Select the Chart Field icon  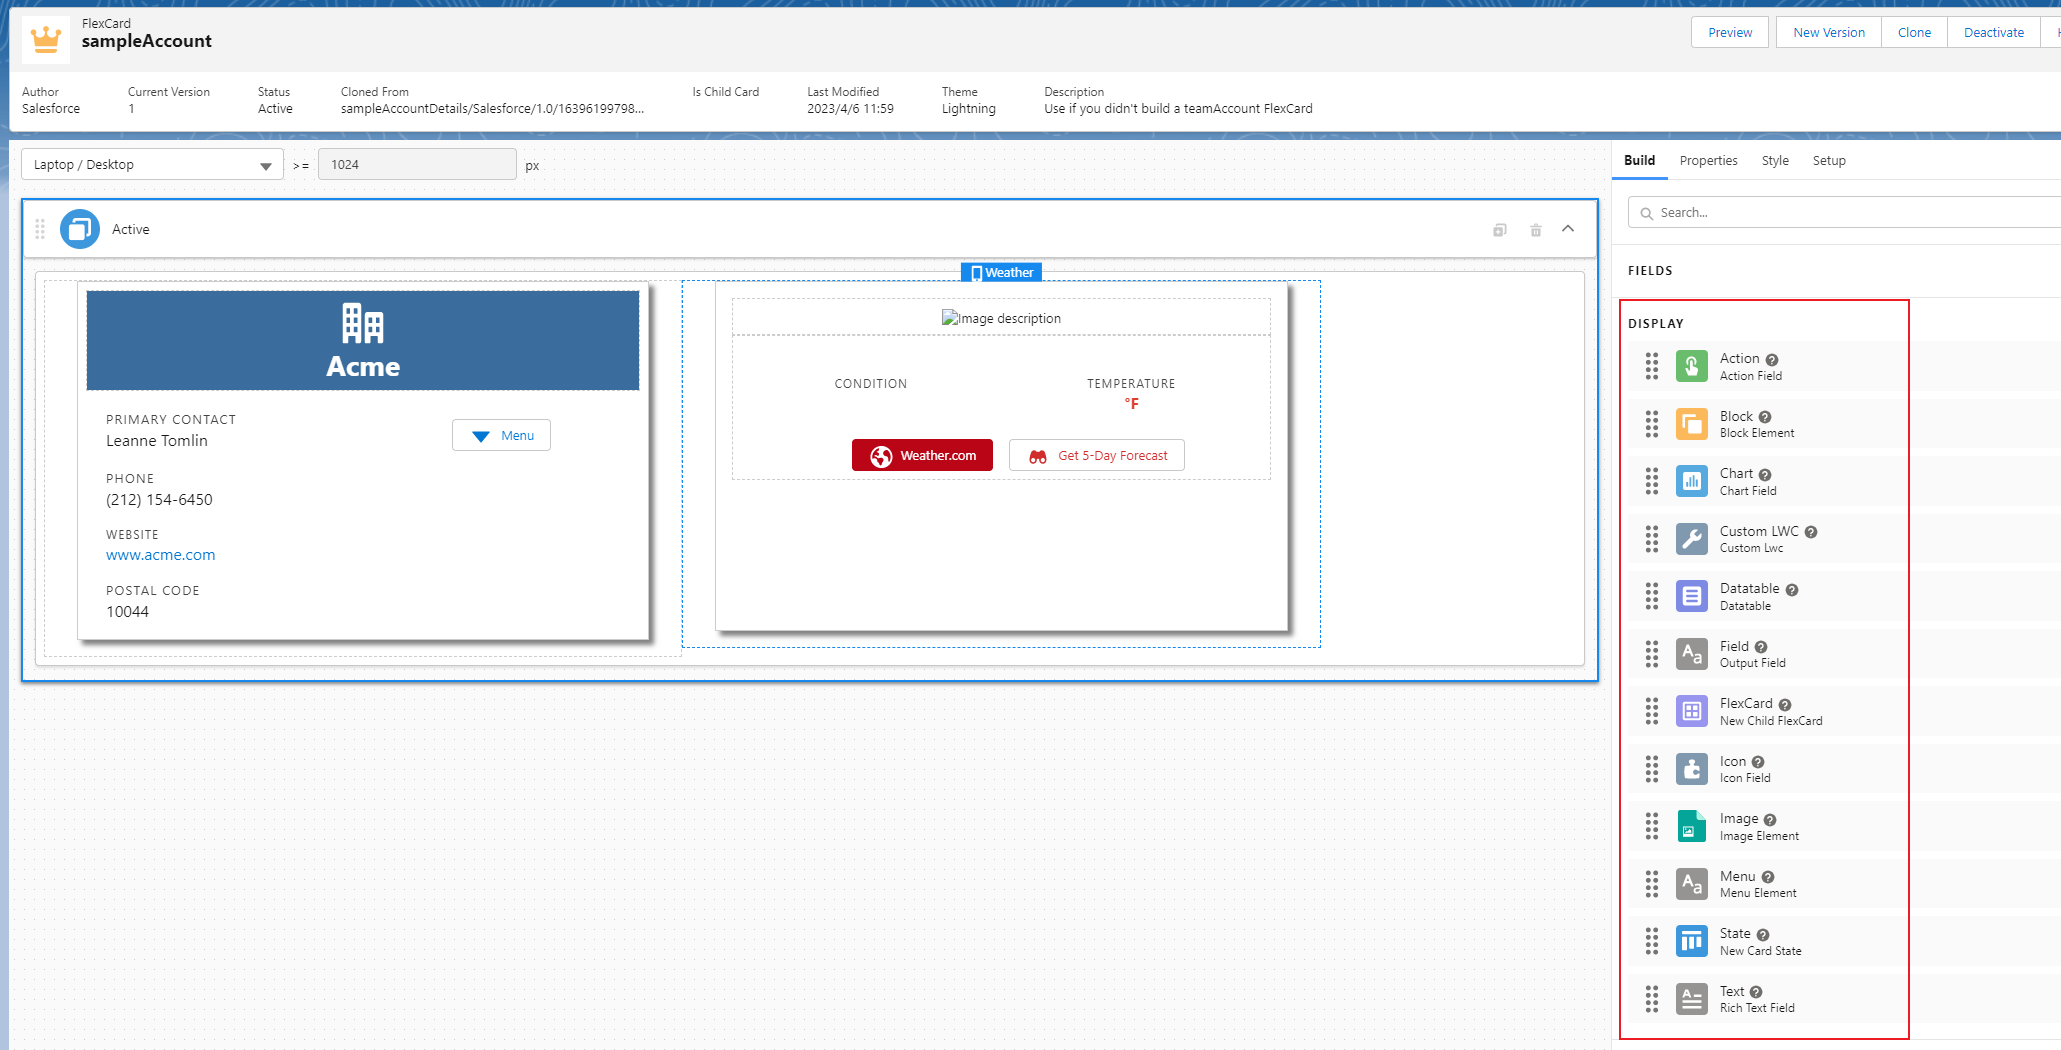coord(1691,481)
